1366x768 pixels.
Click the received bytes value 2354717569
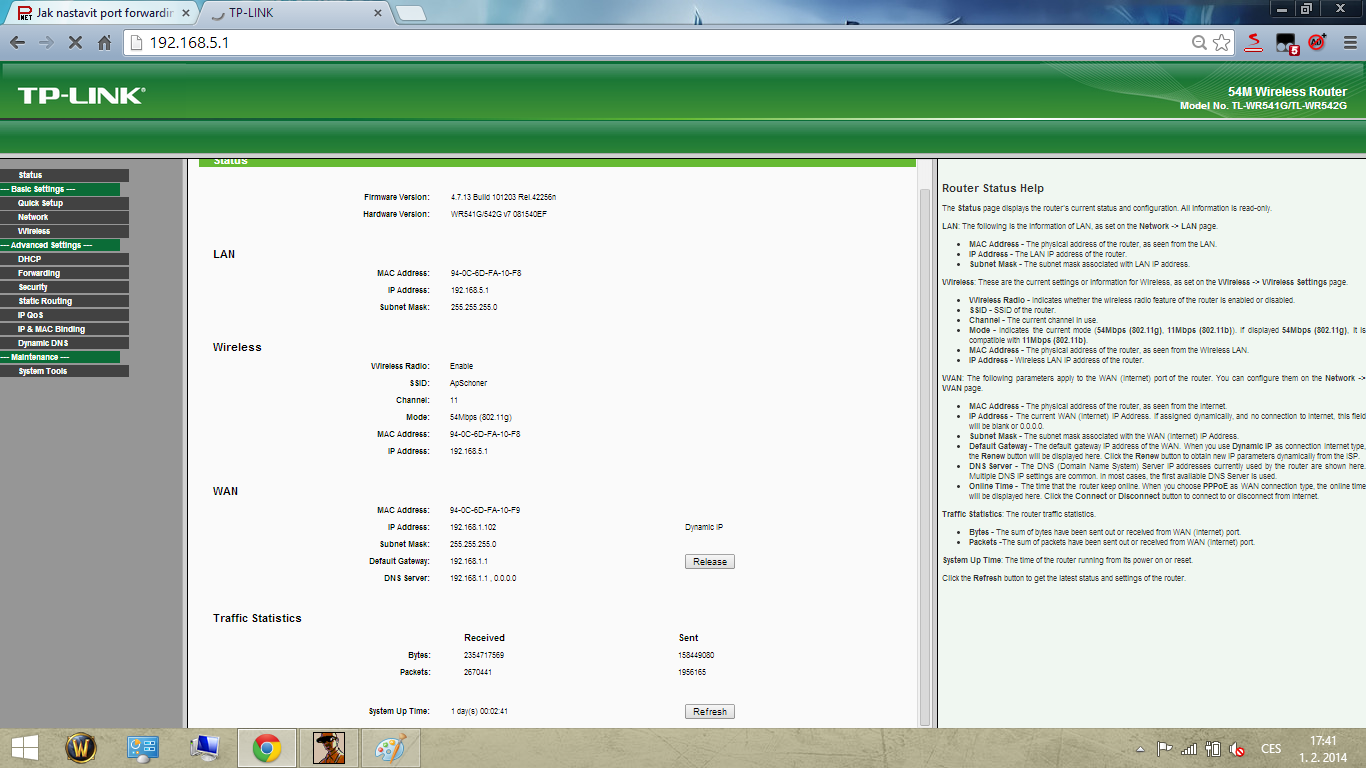[x=484, y=655]
